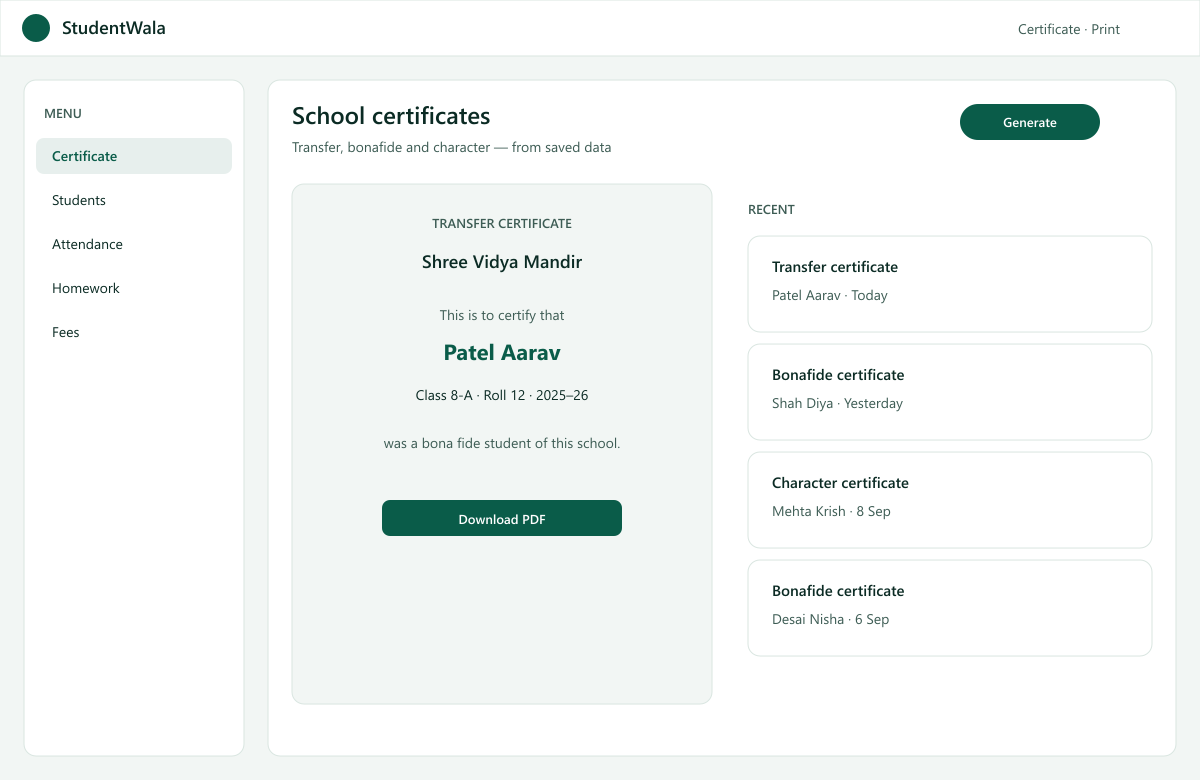Click the Patel Aarav name on certificate
Screen dimensions: 1200x780
502,353
